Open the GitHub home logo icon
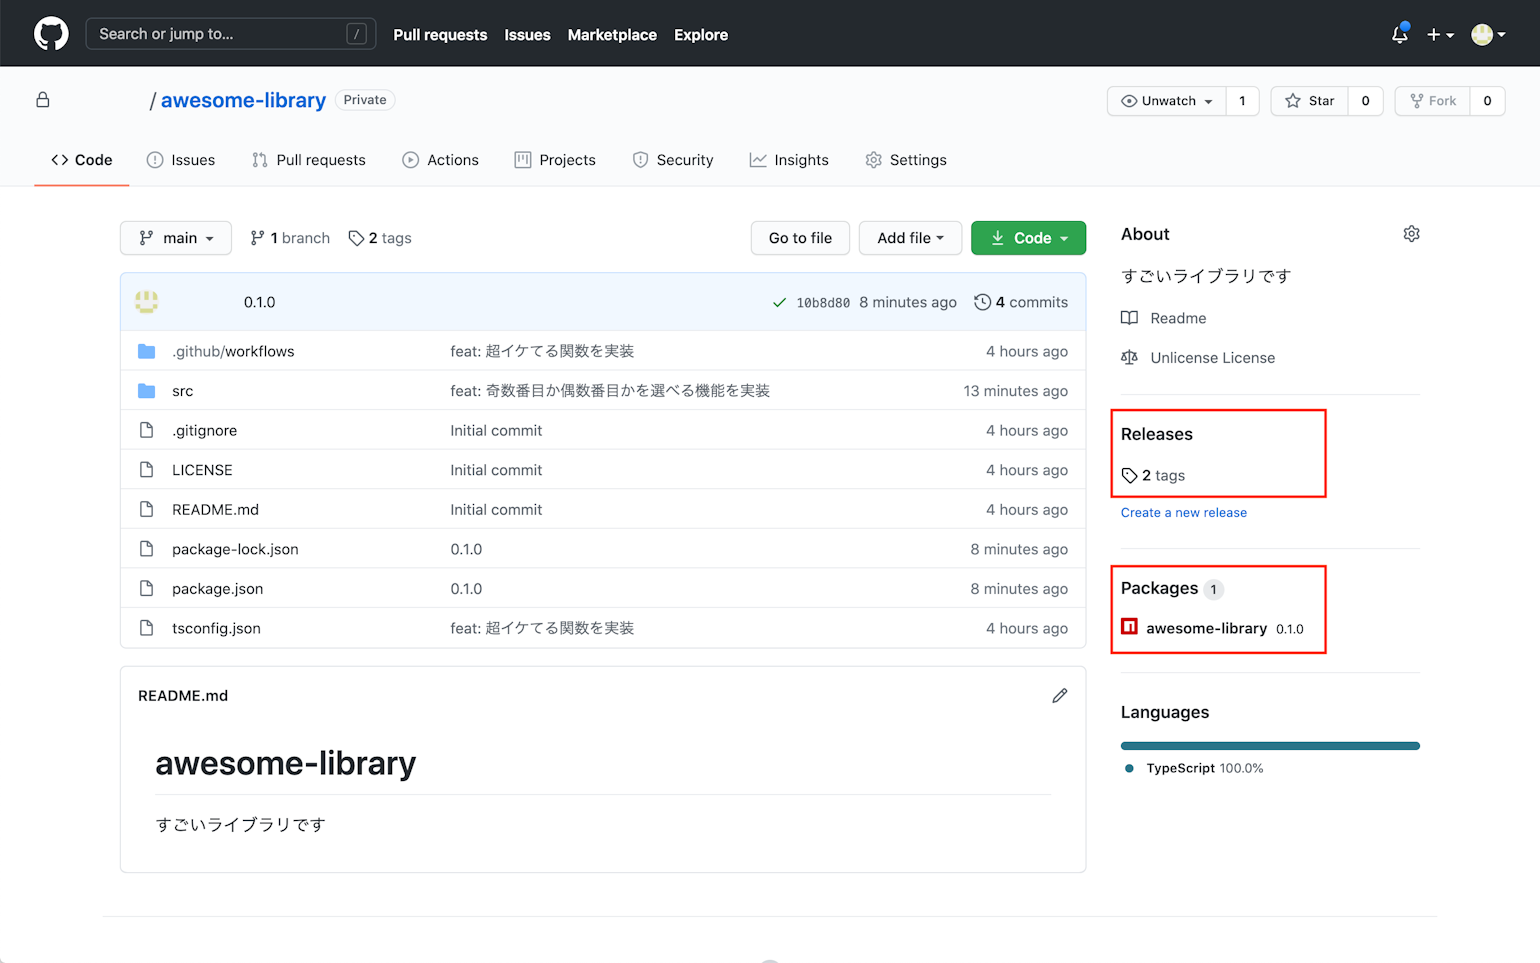The height and width of the screenshot is (963, 1540). coord(50,33)
